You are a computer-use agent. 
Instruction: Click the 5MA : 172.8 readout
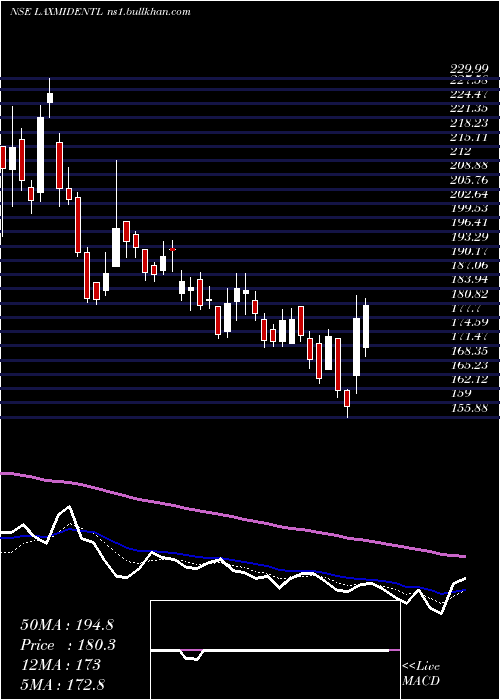click(x=62, y=685)
